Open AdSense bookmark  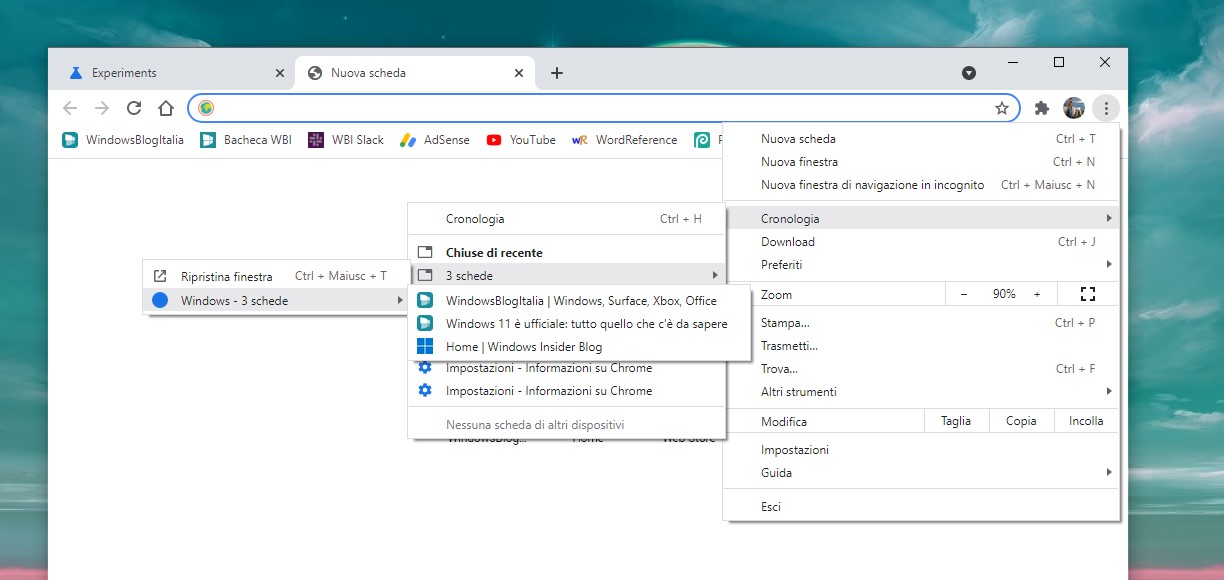click(x=435, y=140)
